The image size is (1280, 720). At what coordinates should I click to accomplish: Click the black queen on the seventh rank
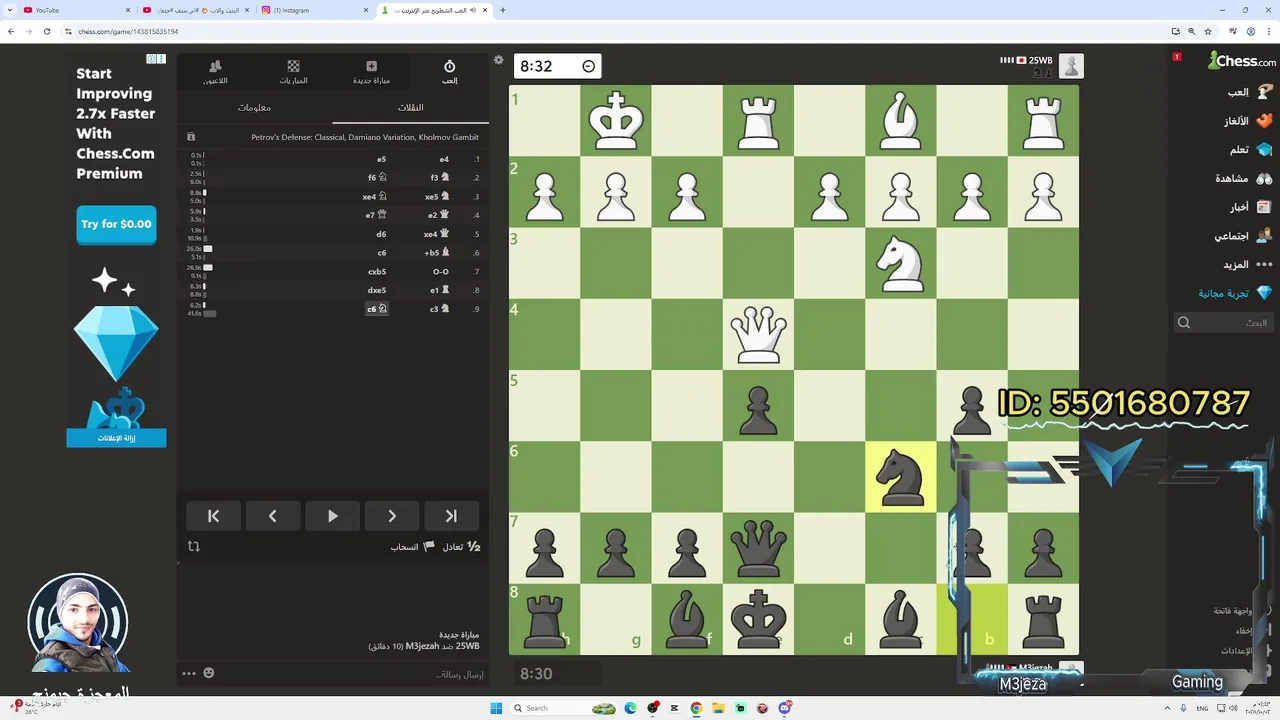click(x=758, y=548)
